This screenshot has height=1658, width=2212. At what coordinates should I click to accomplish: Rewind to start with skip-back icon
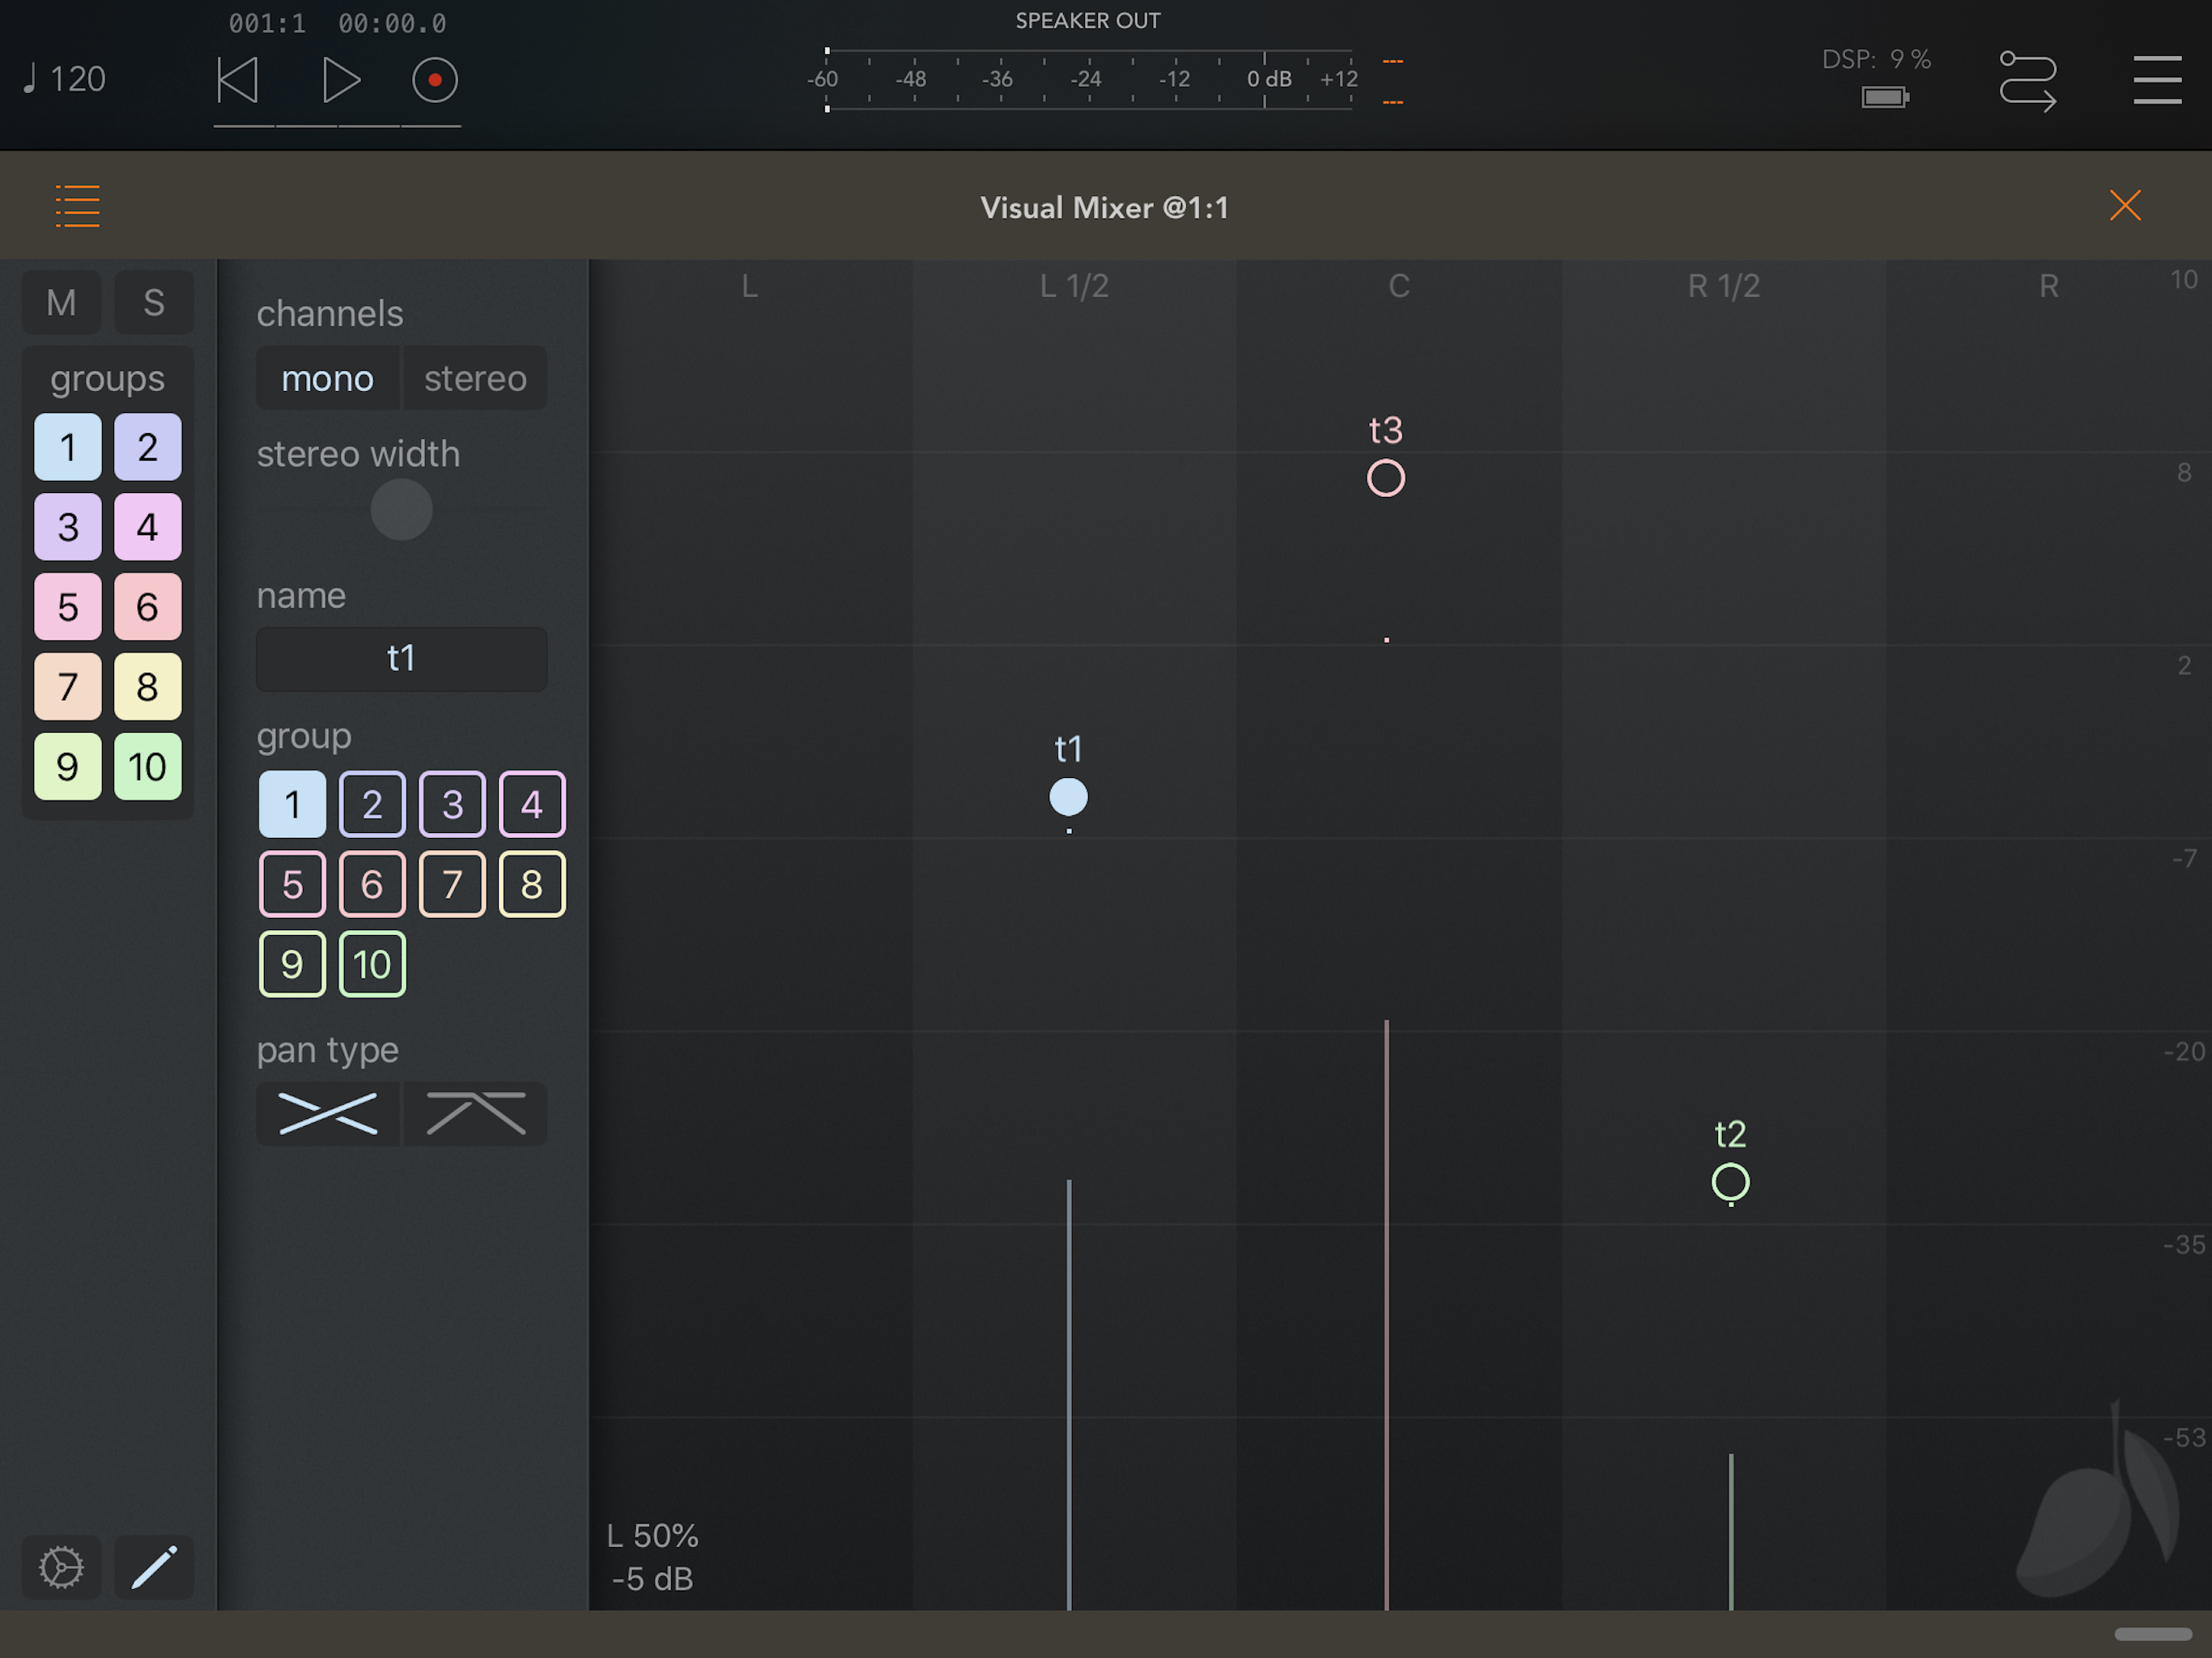pyautogui.click(x=238, y=80)
